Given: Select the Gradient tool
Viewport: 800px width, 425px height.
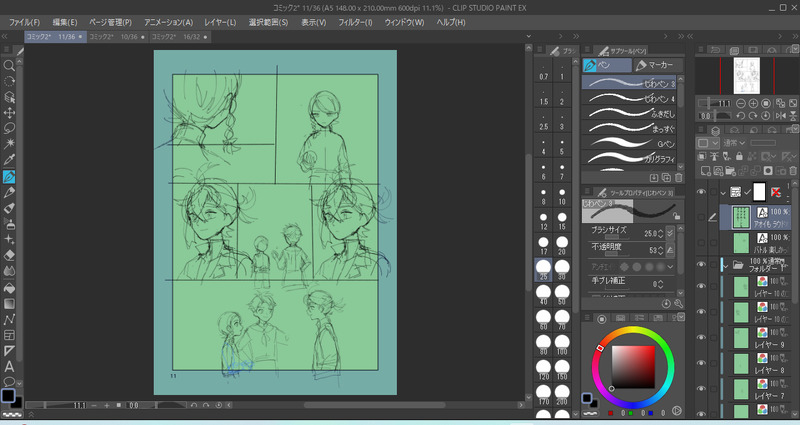Looking at the screenshot, I should [x=9, y=304].
